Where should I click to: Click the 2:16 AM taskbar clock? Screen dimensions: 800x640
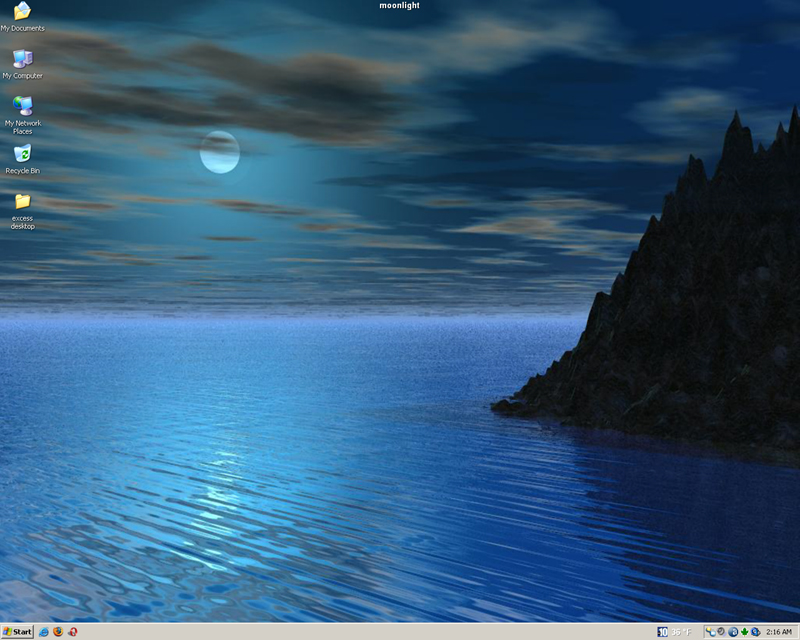778,632
